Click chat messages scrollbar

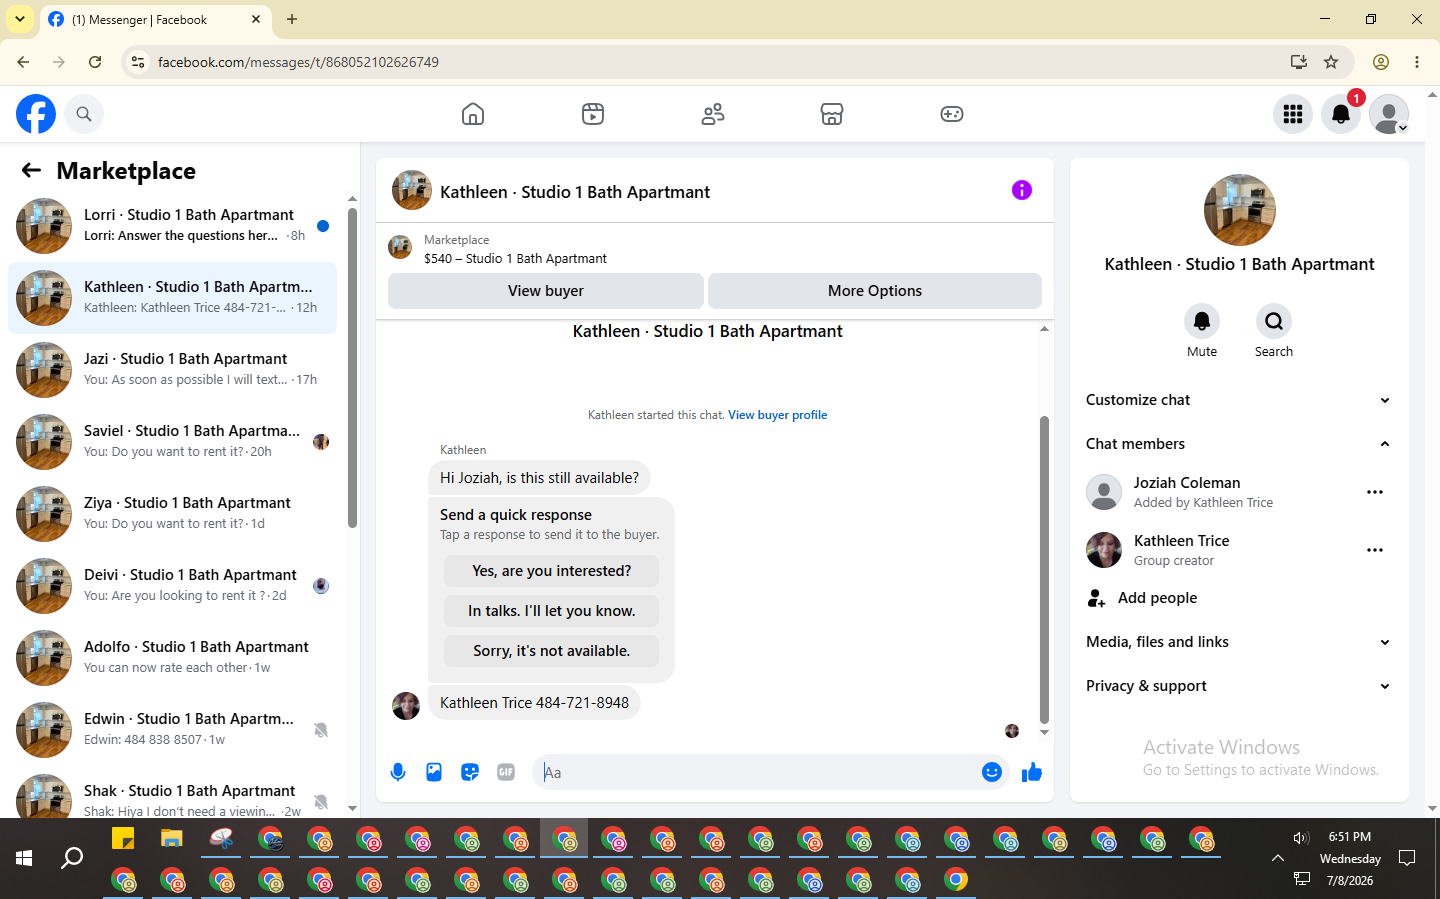click(x=1044, y=570)
